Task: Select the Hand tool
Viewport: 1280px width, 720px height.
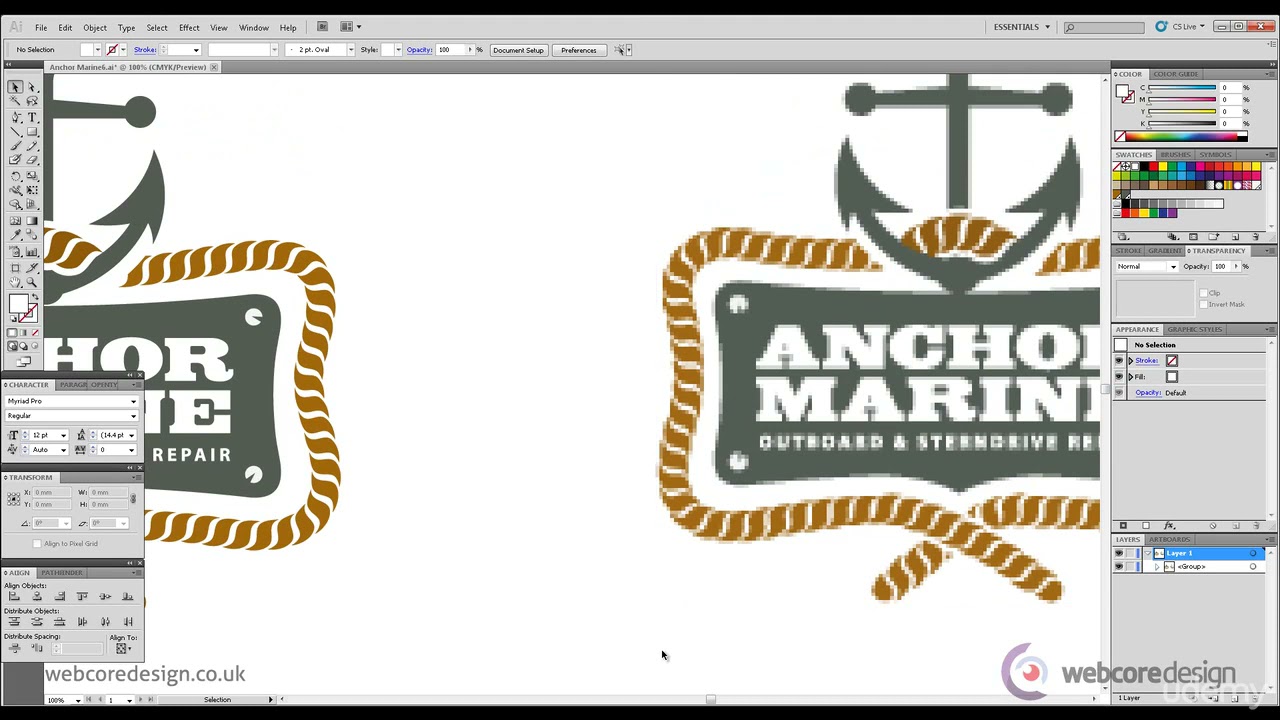Action: click(x=15, y=281)
